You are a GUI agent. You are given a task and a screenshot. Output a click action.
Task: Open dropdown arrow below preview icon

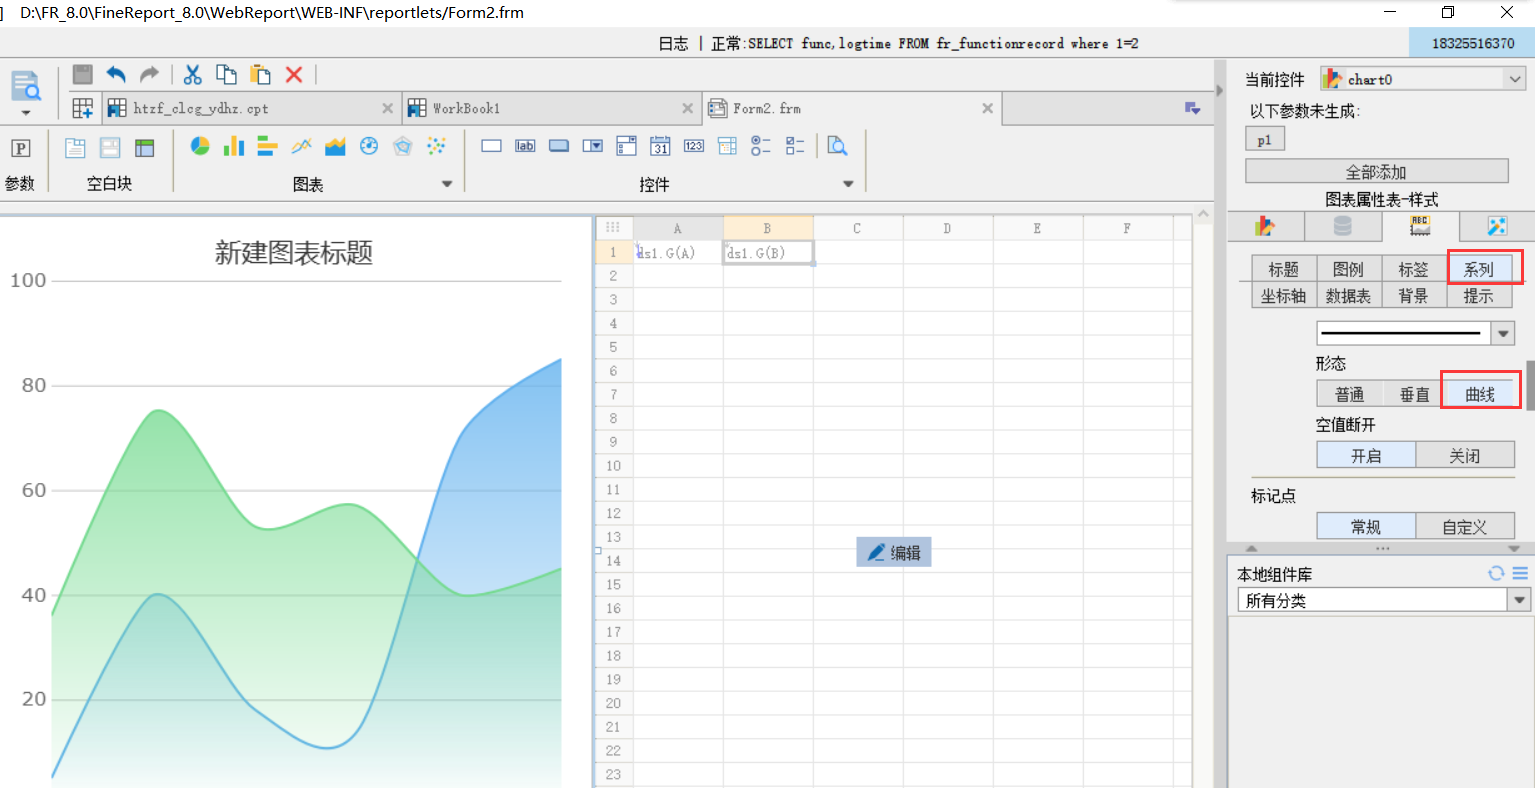[x=26, y=113]
